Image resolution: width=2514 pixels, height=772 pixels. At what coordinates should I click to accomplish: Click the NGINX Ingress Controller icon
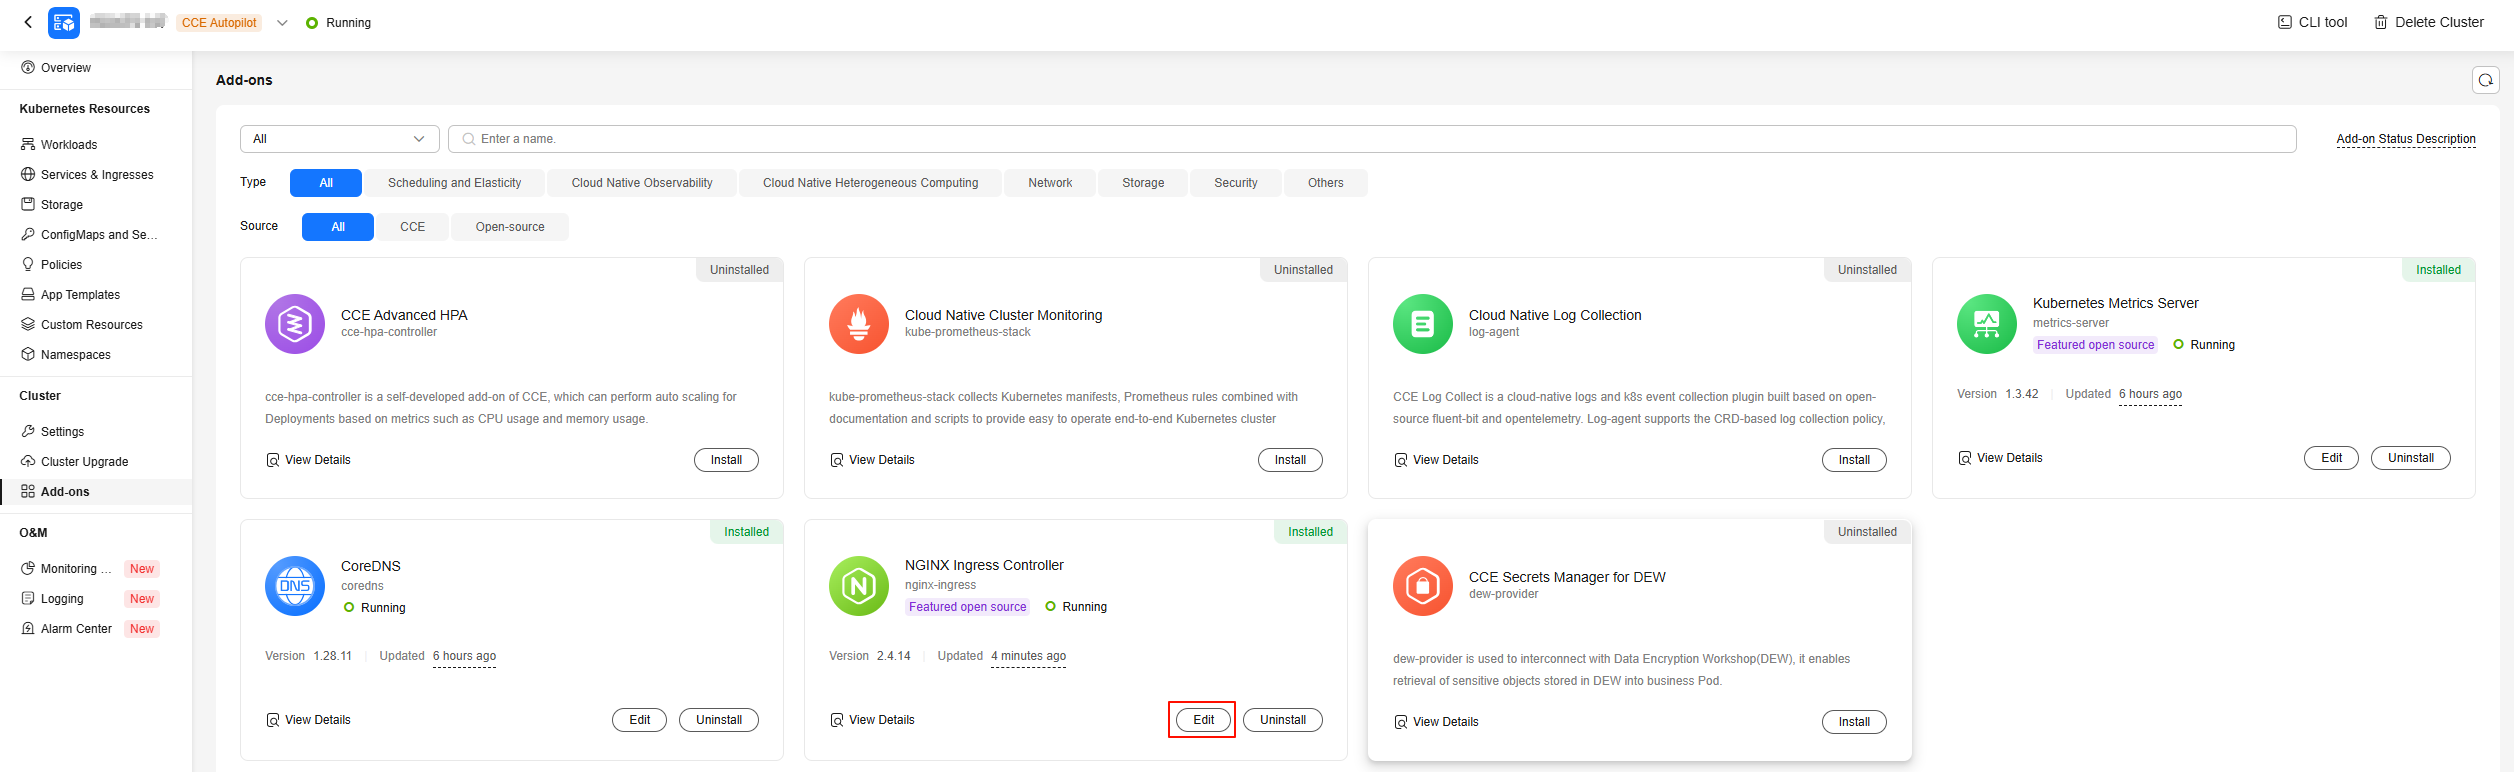(x=859, y=586)
